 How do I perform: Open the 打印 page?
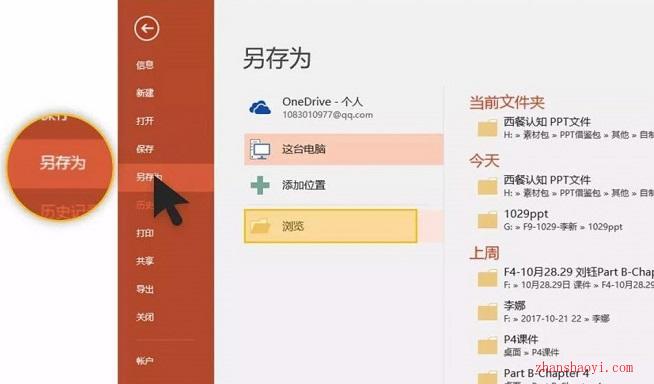(145, 233)
